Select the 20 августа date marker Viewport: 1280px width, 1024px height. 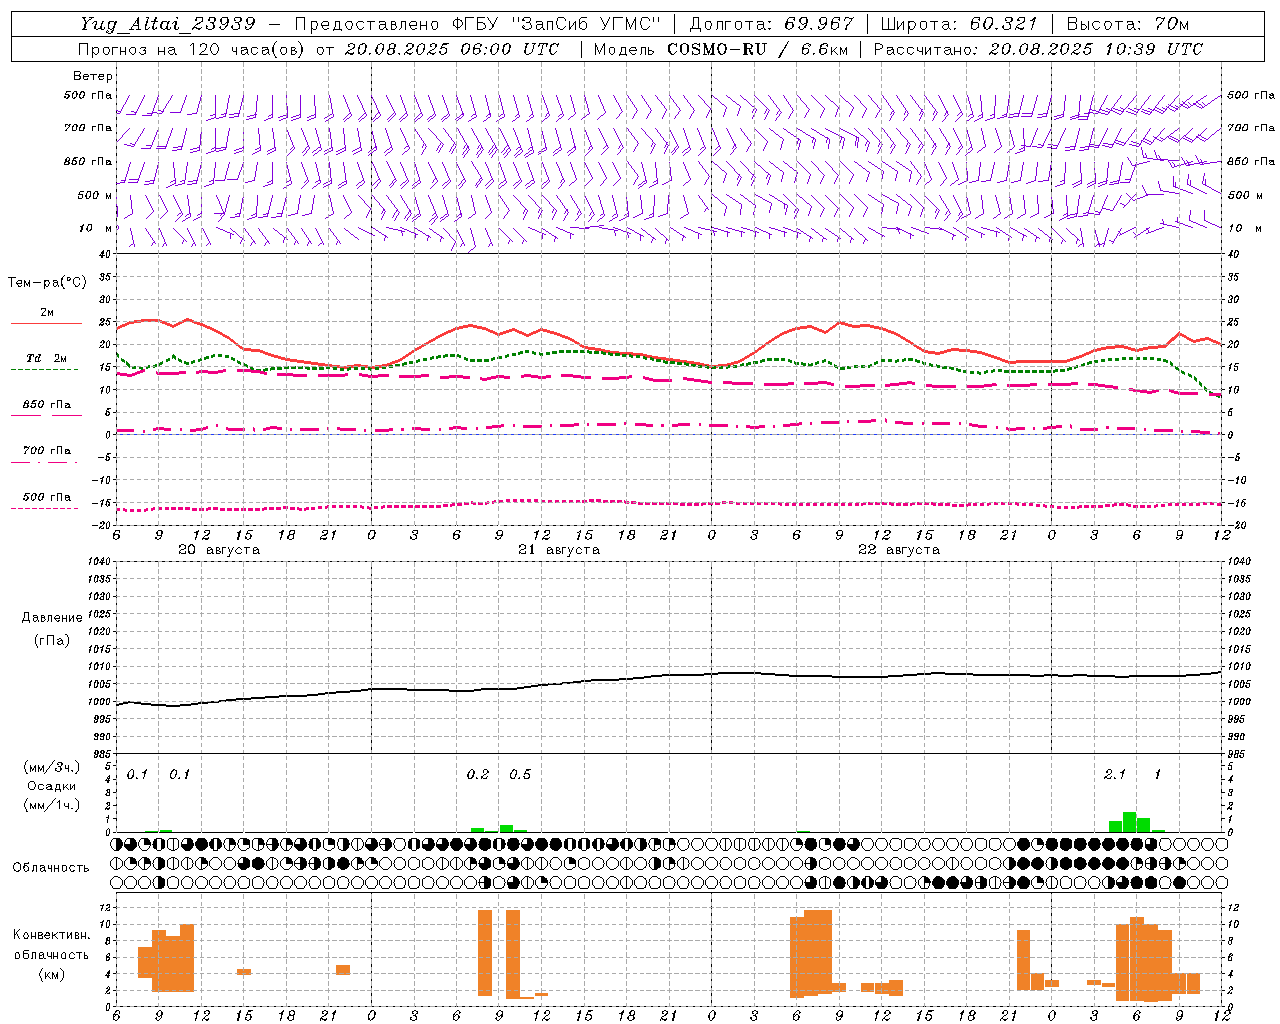point(219,550)
